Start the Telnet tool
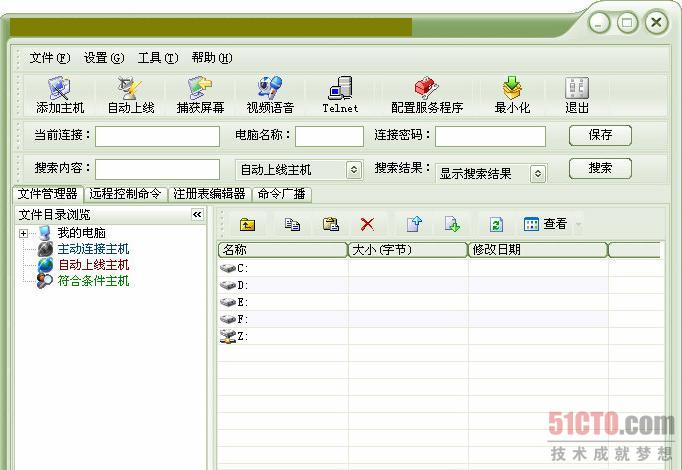682x470 pixels. click(340, 95)
